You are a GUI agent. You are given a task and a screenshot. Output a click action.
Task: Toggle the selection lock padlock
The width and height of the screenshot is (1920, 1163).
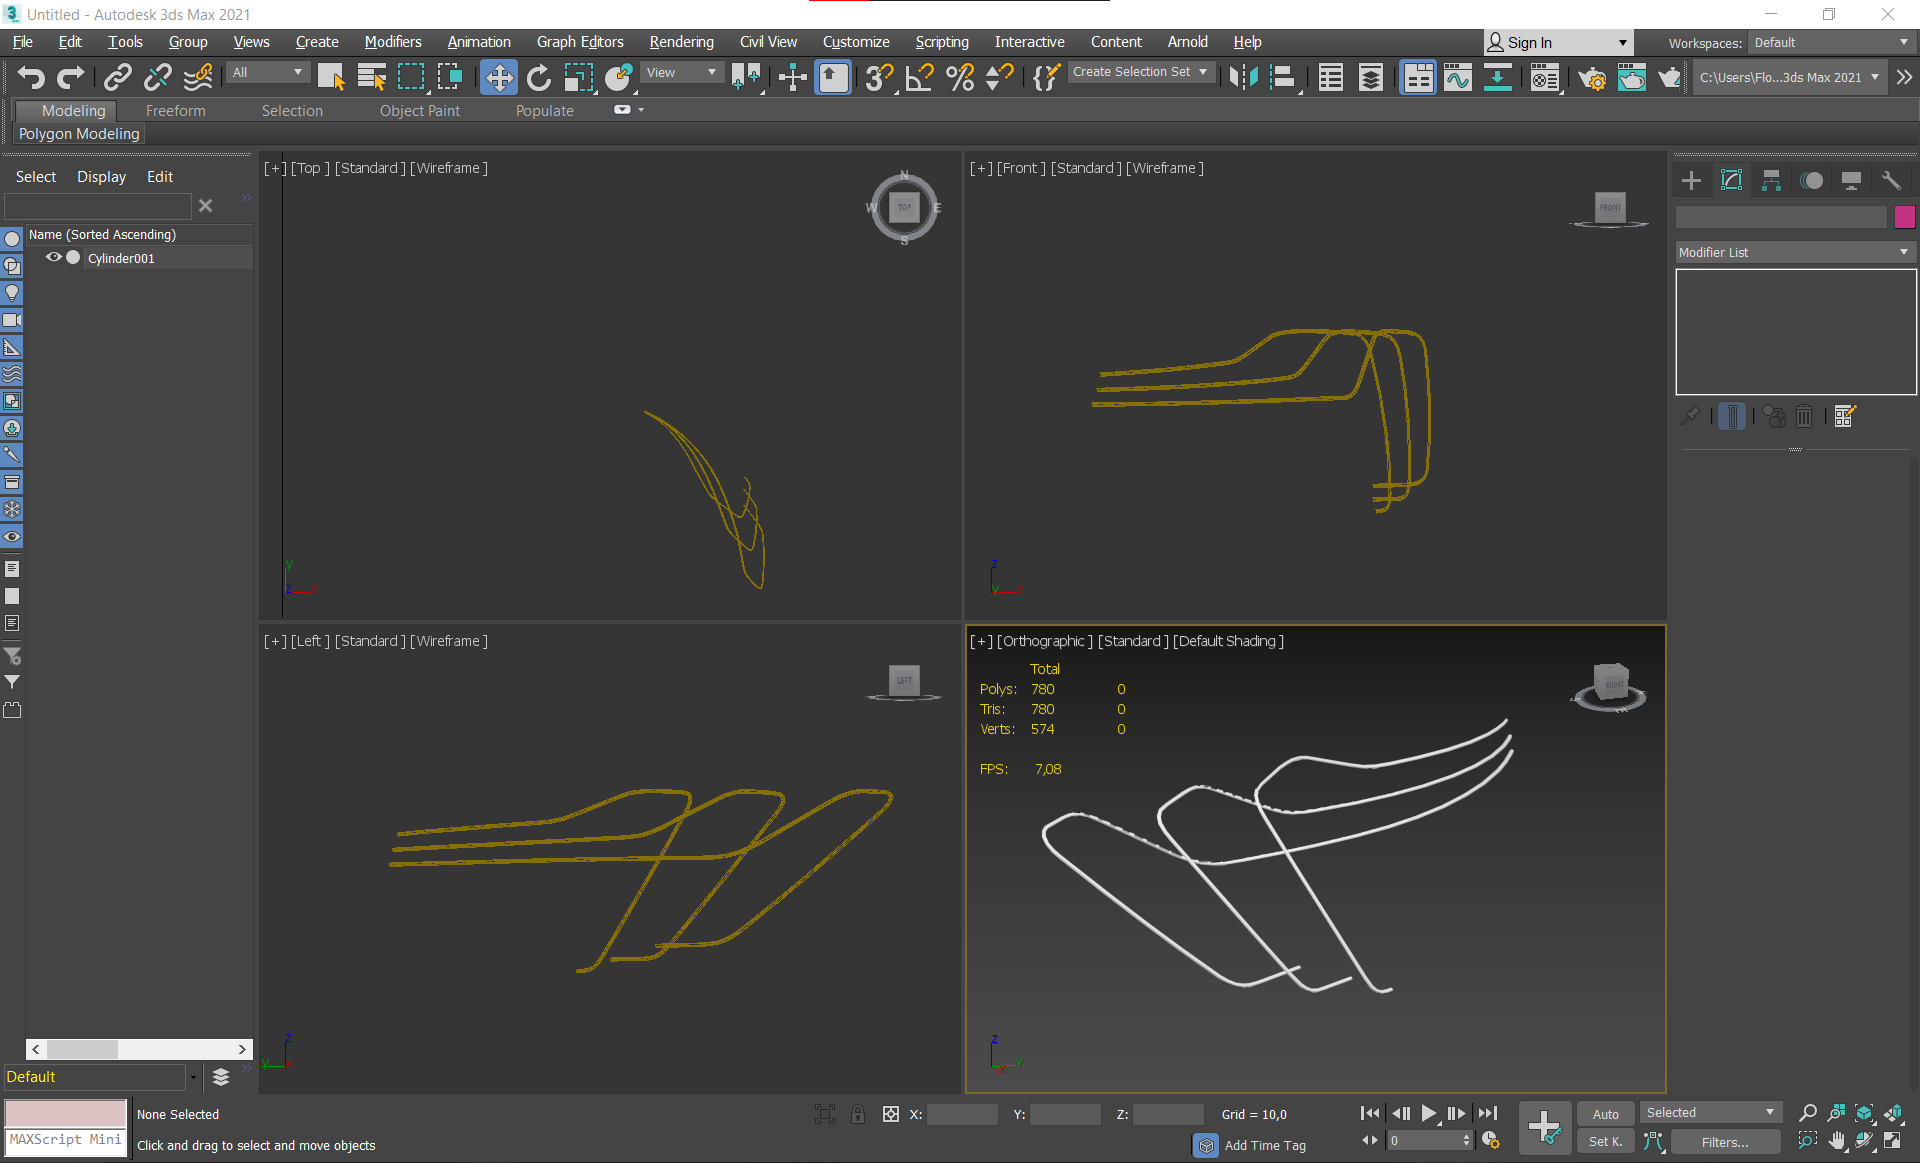858,1114
